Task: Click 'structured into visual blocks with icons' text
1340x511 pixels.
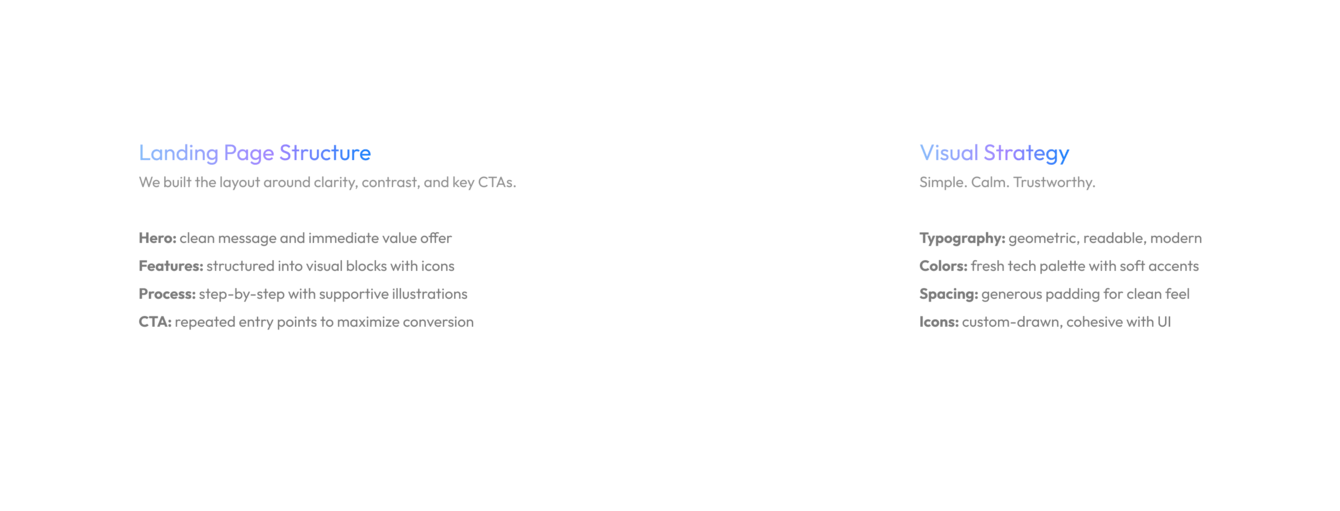Action: [x=330, y=266]
